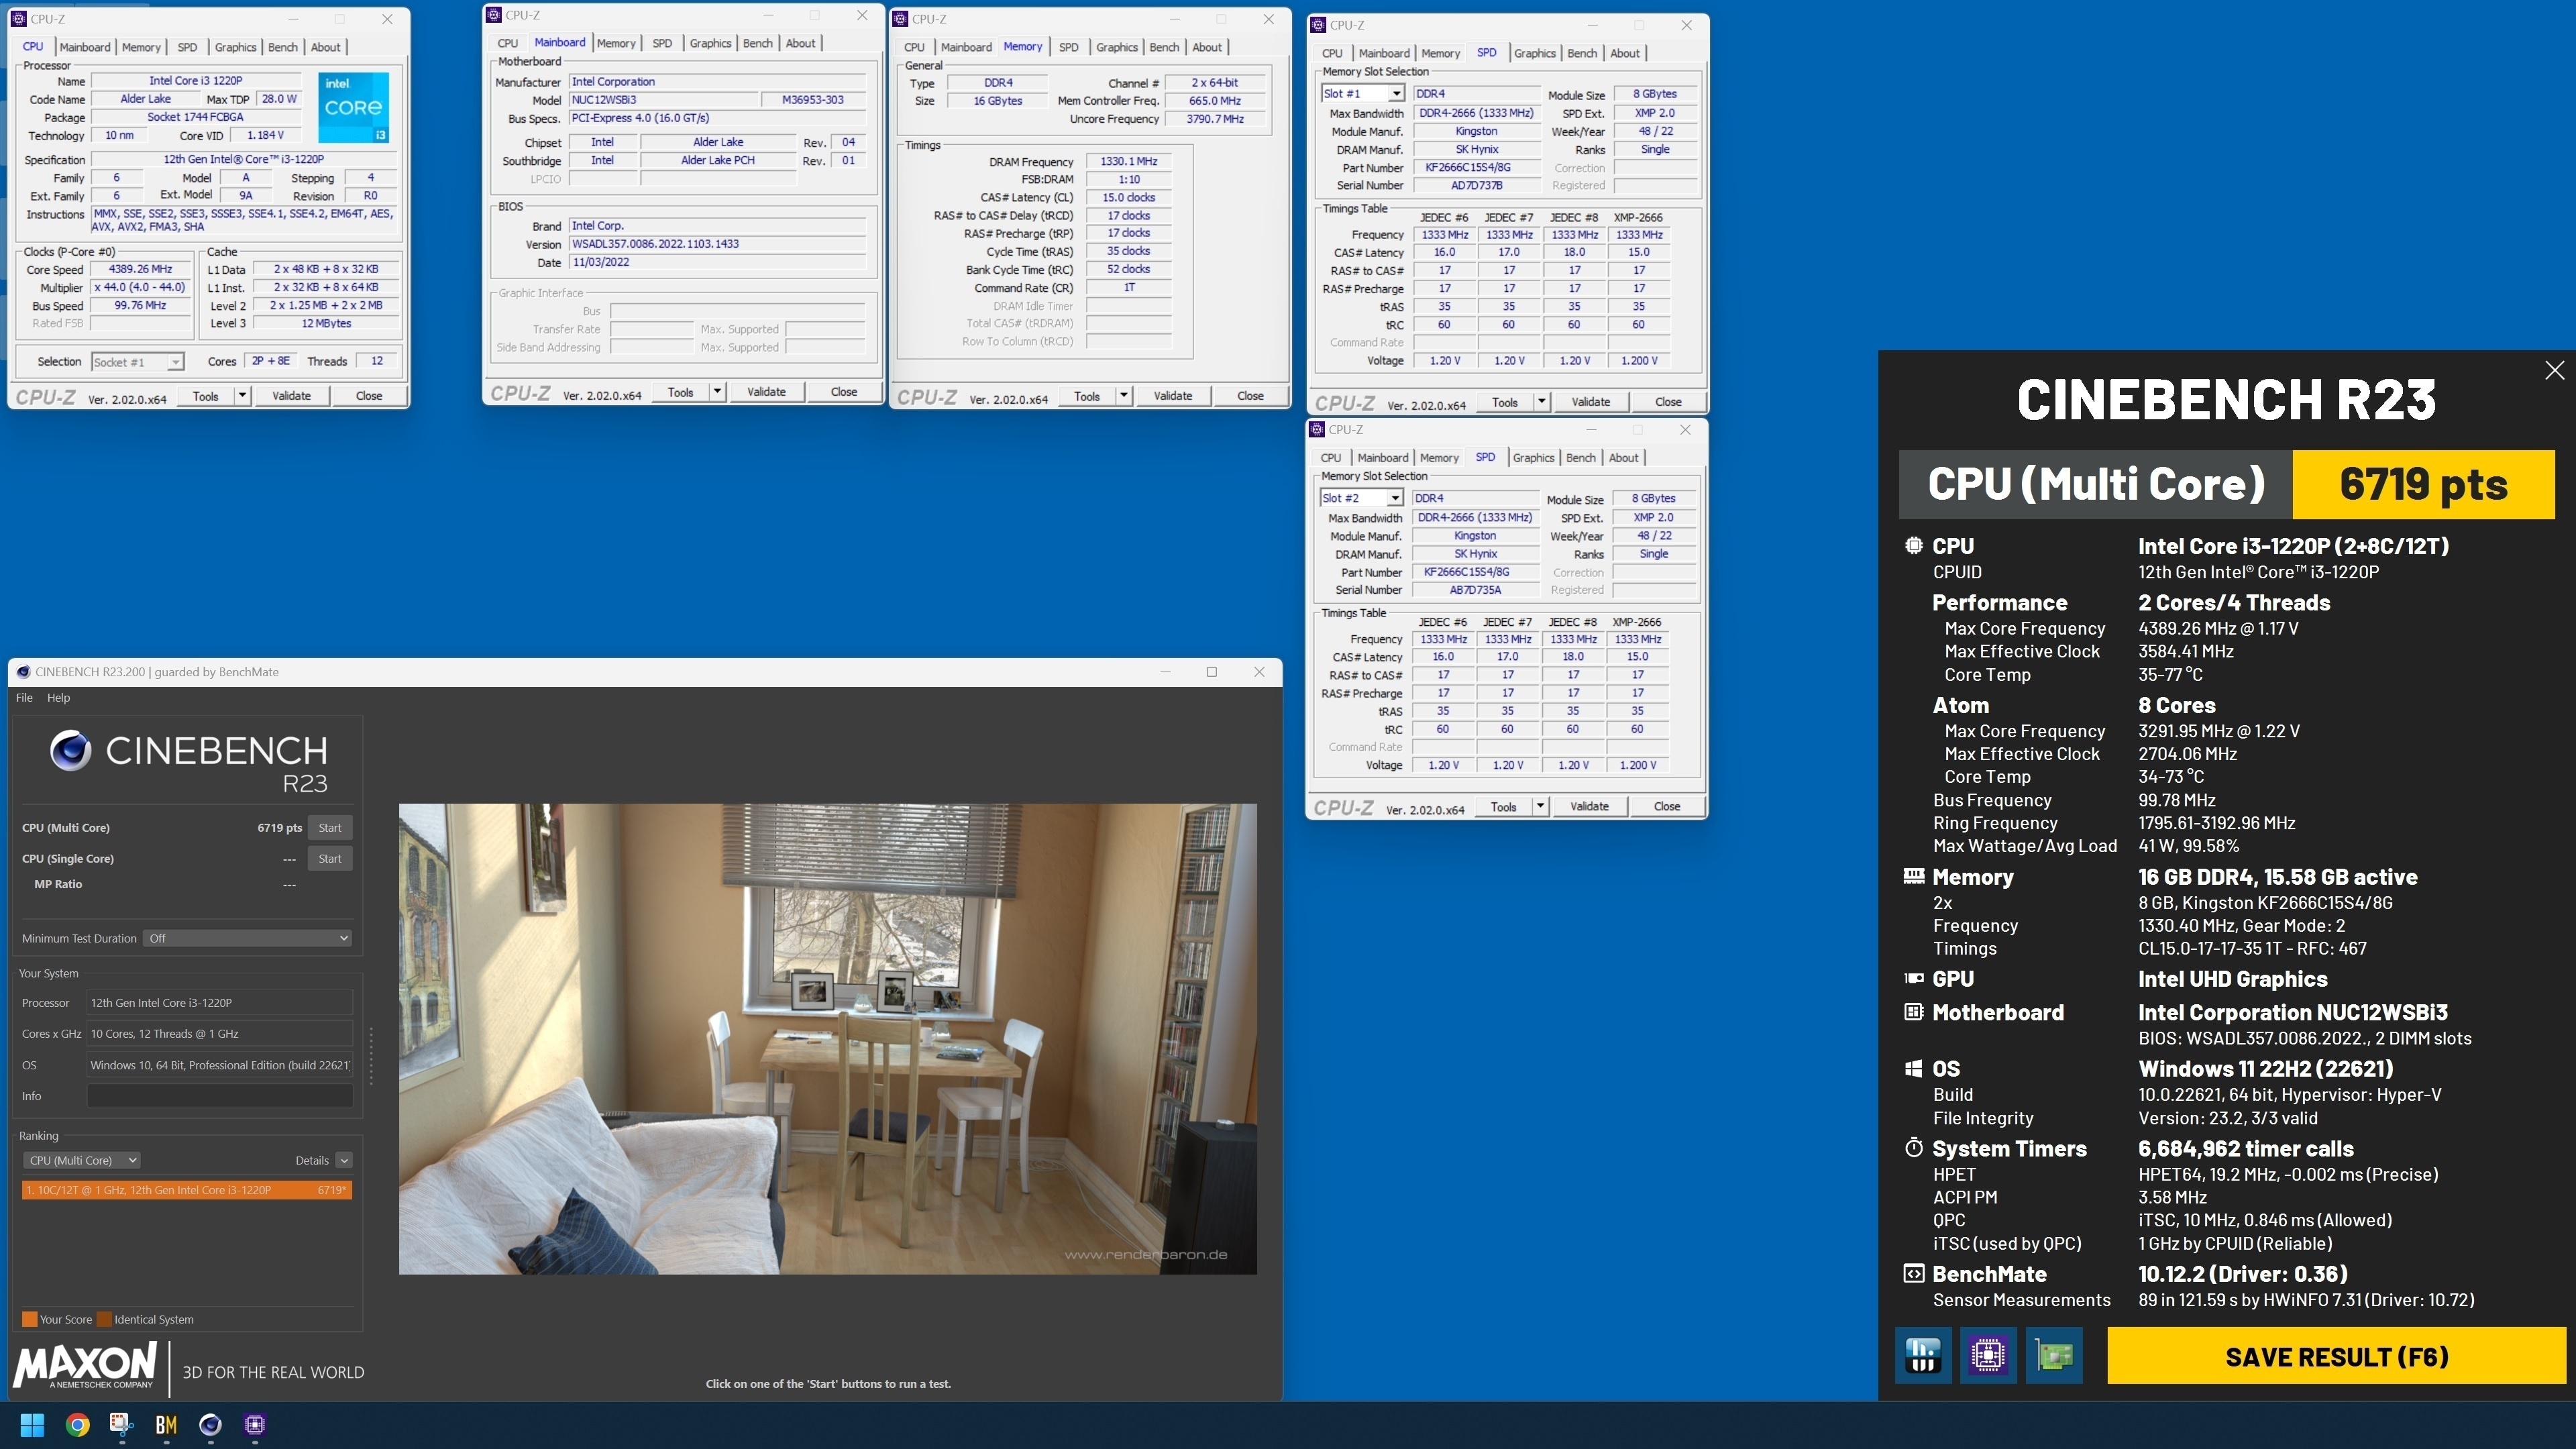
Task: Switch to Cinebench via its taskbar icon
Action: coord(210,1424)
